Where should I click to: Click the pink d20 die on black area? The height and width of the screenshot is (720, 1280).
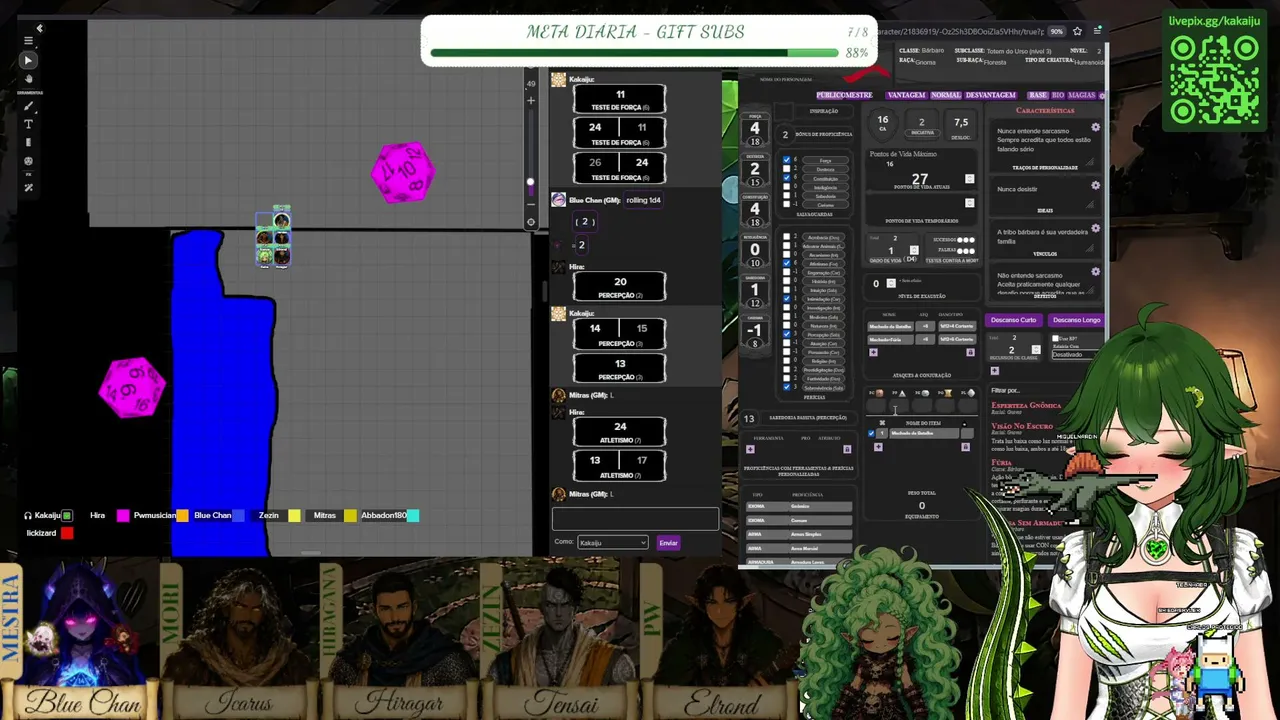coord(133,387)
